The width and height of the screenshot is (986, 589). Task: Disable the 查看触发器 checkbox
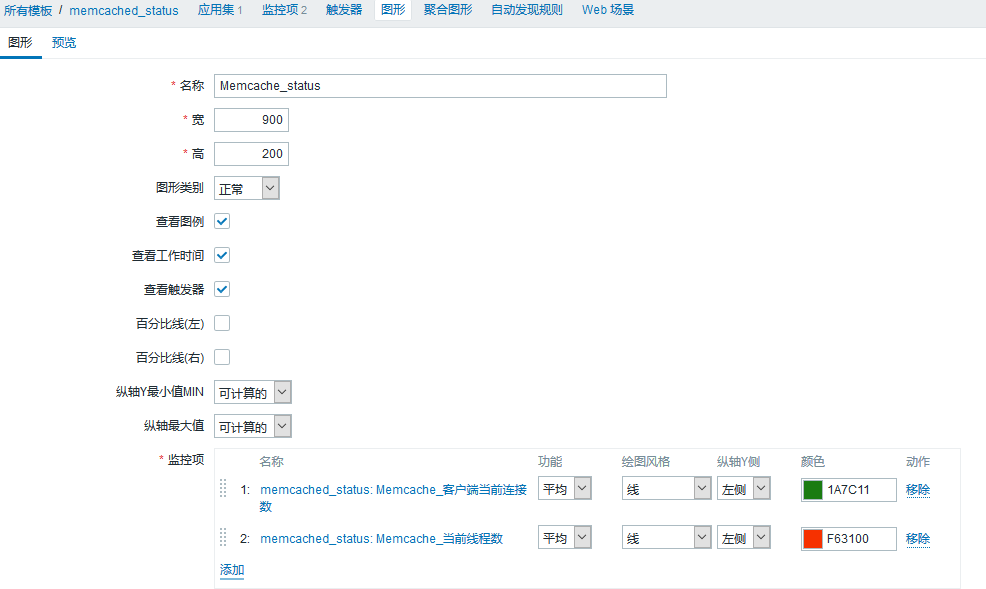[x=223, y=289]
